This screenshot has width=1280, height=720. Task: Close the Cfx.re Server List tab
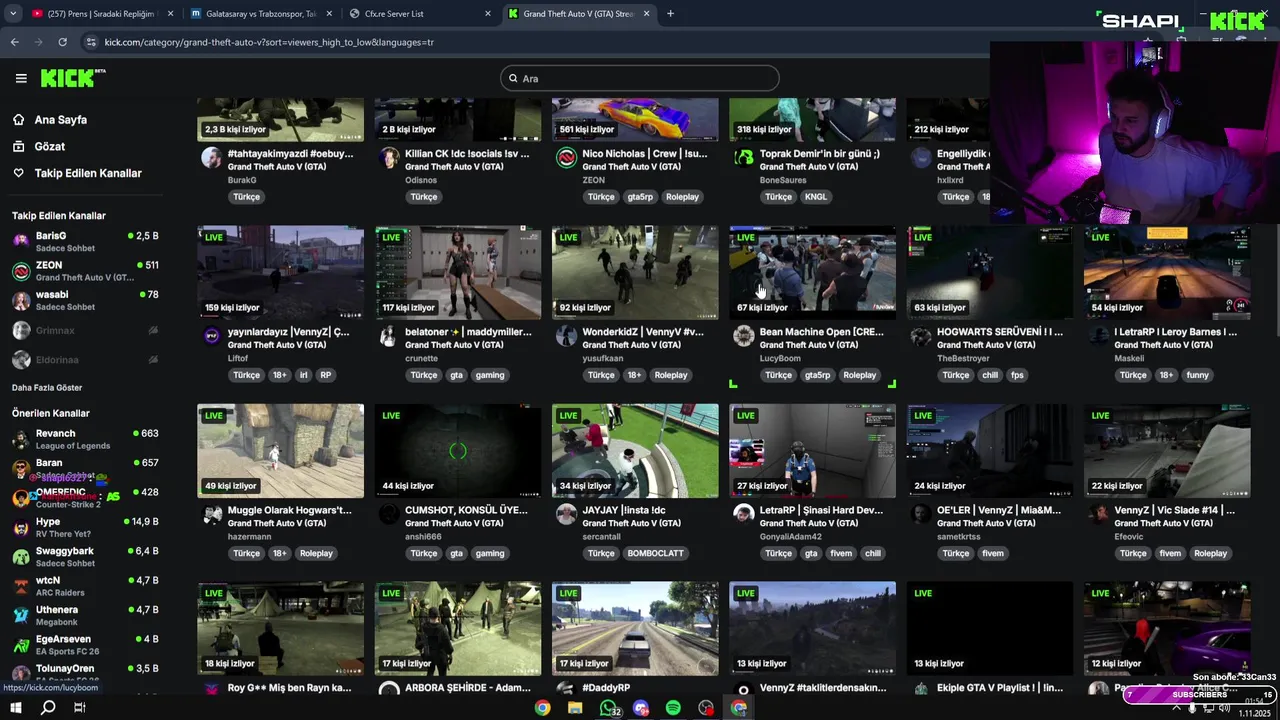click(488, 14)
